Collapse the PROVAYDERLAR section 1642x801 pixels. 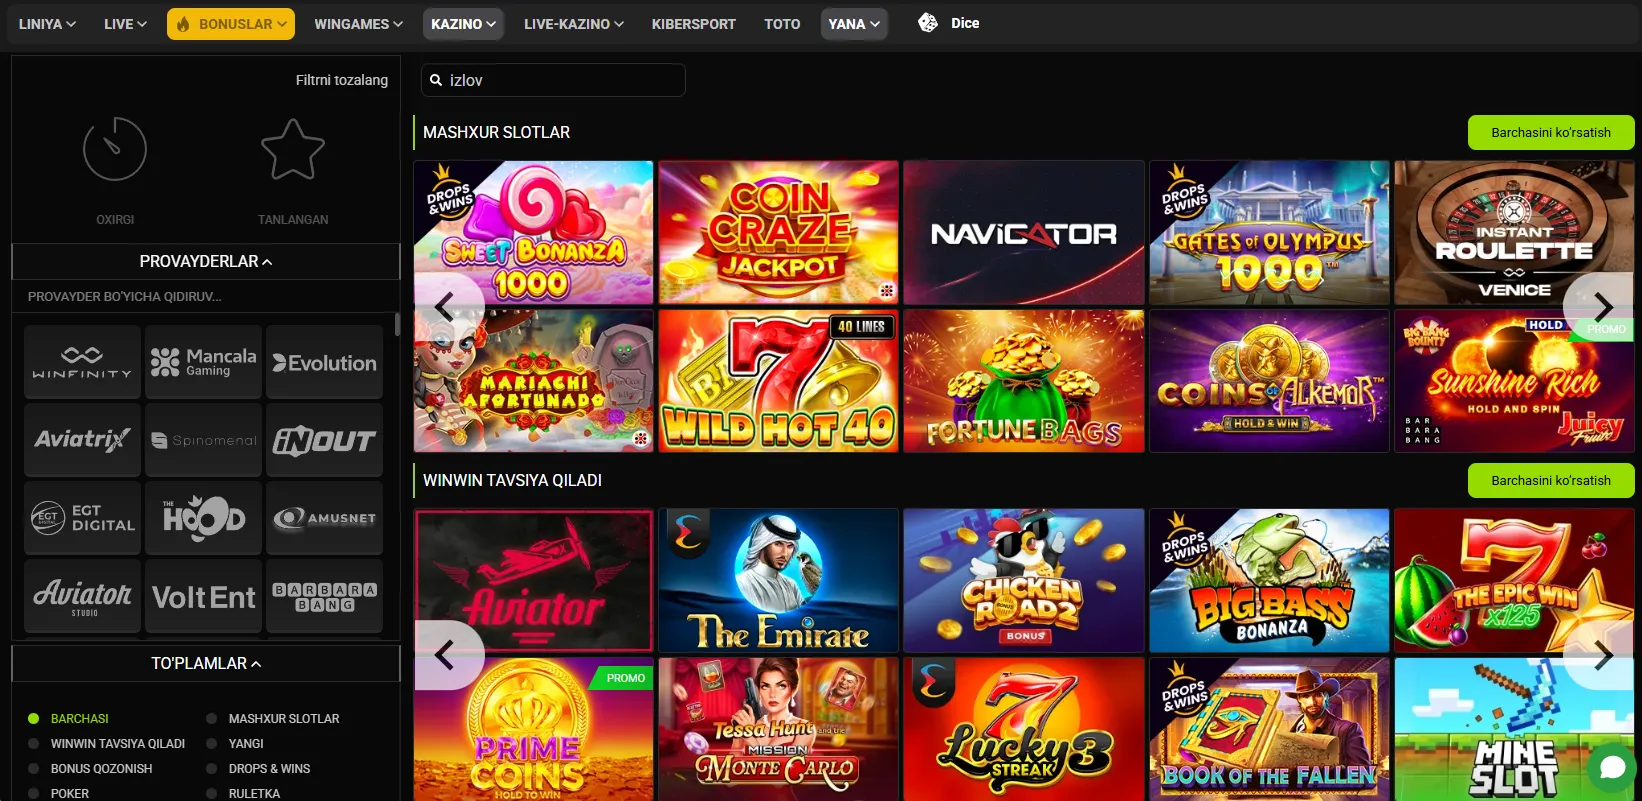(x=206, y=261)
